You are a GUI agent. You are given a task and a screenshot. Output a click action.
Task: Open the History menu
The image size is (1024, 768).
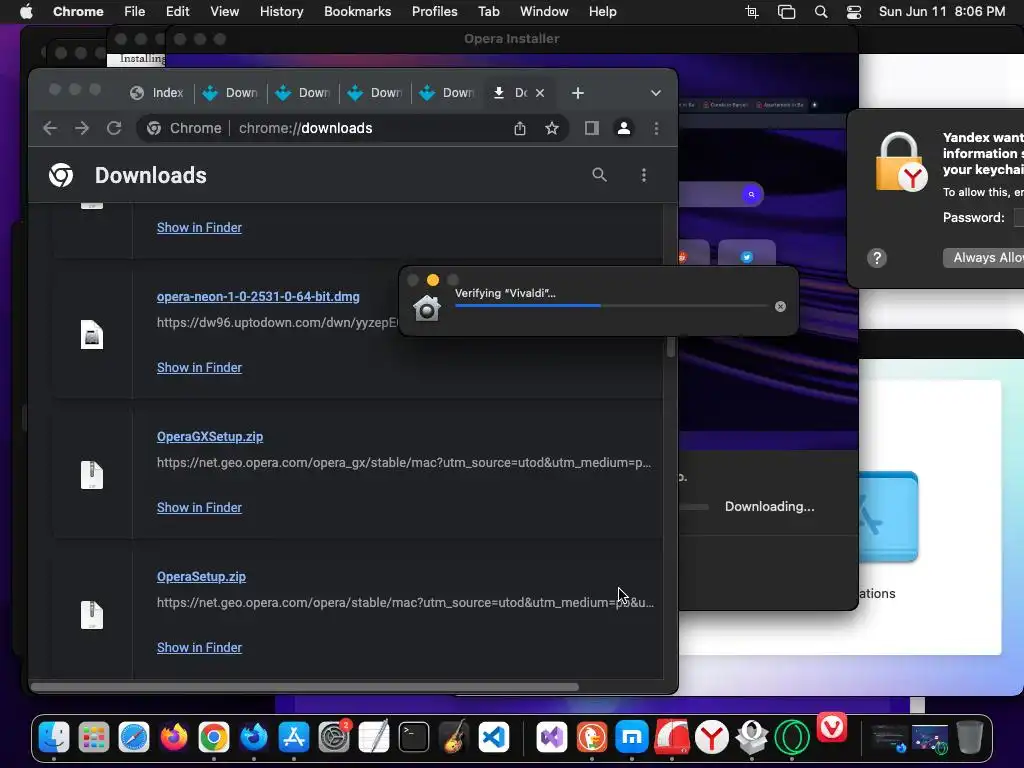[281, 12]
